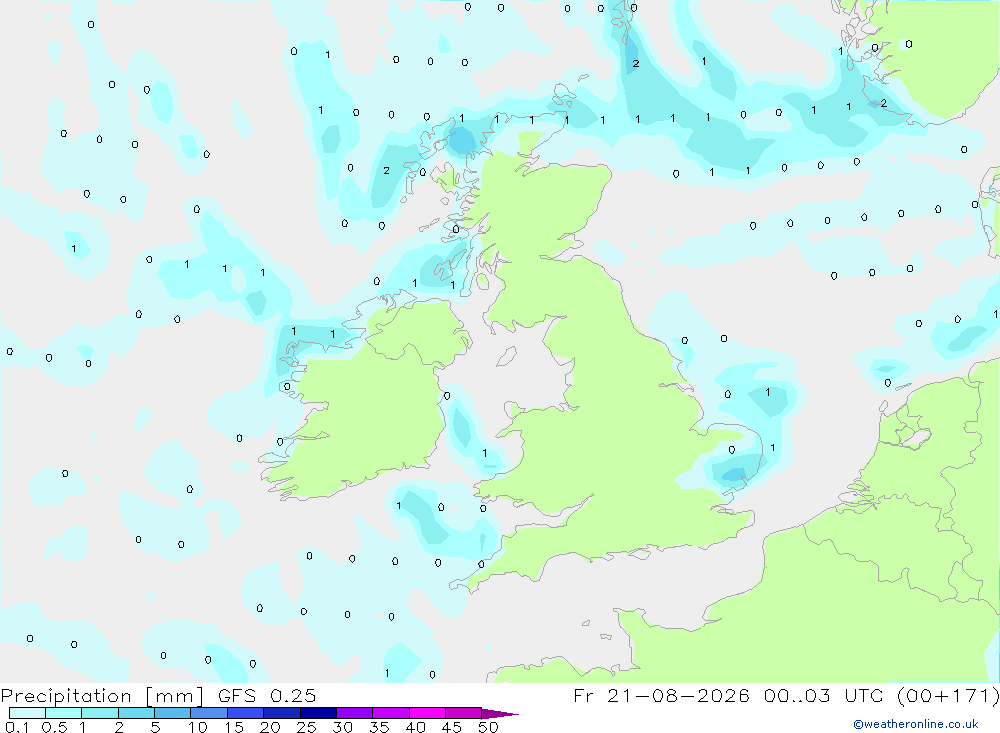Click the '00..03 UTC' time range text
This screenshot has width=1000, height=733.
[x=821, y=696]
